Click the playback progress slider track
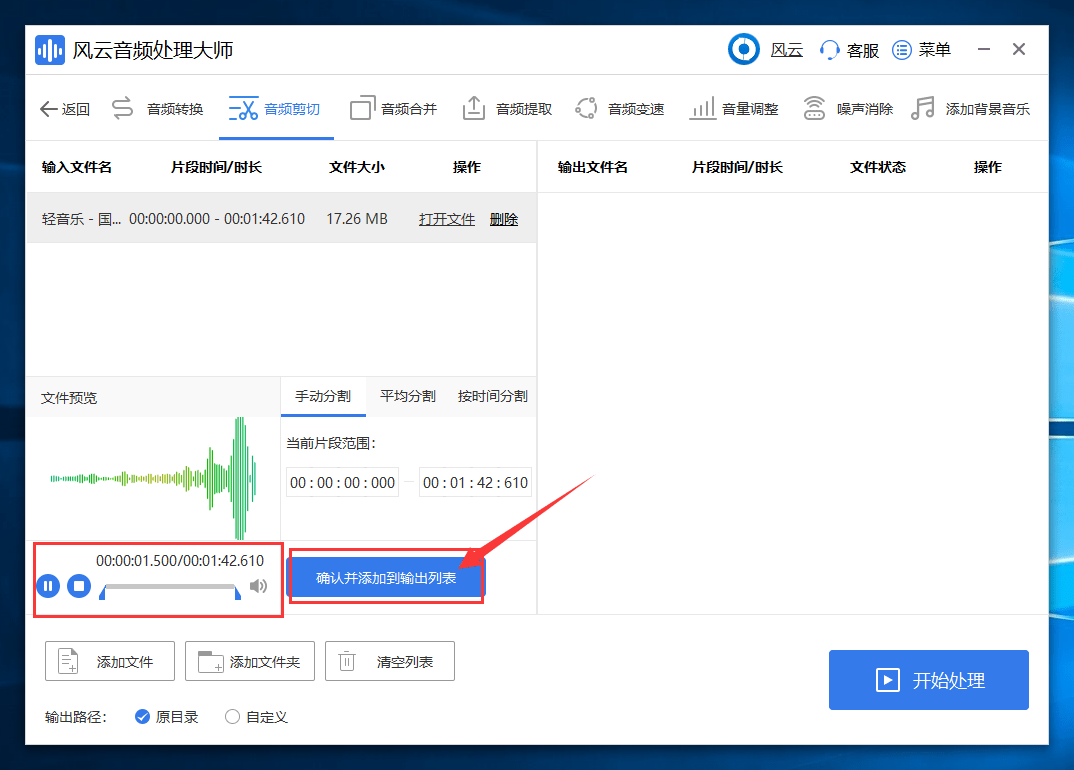This screenshot has width=1074, height=770. 170,586
